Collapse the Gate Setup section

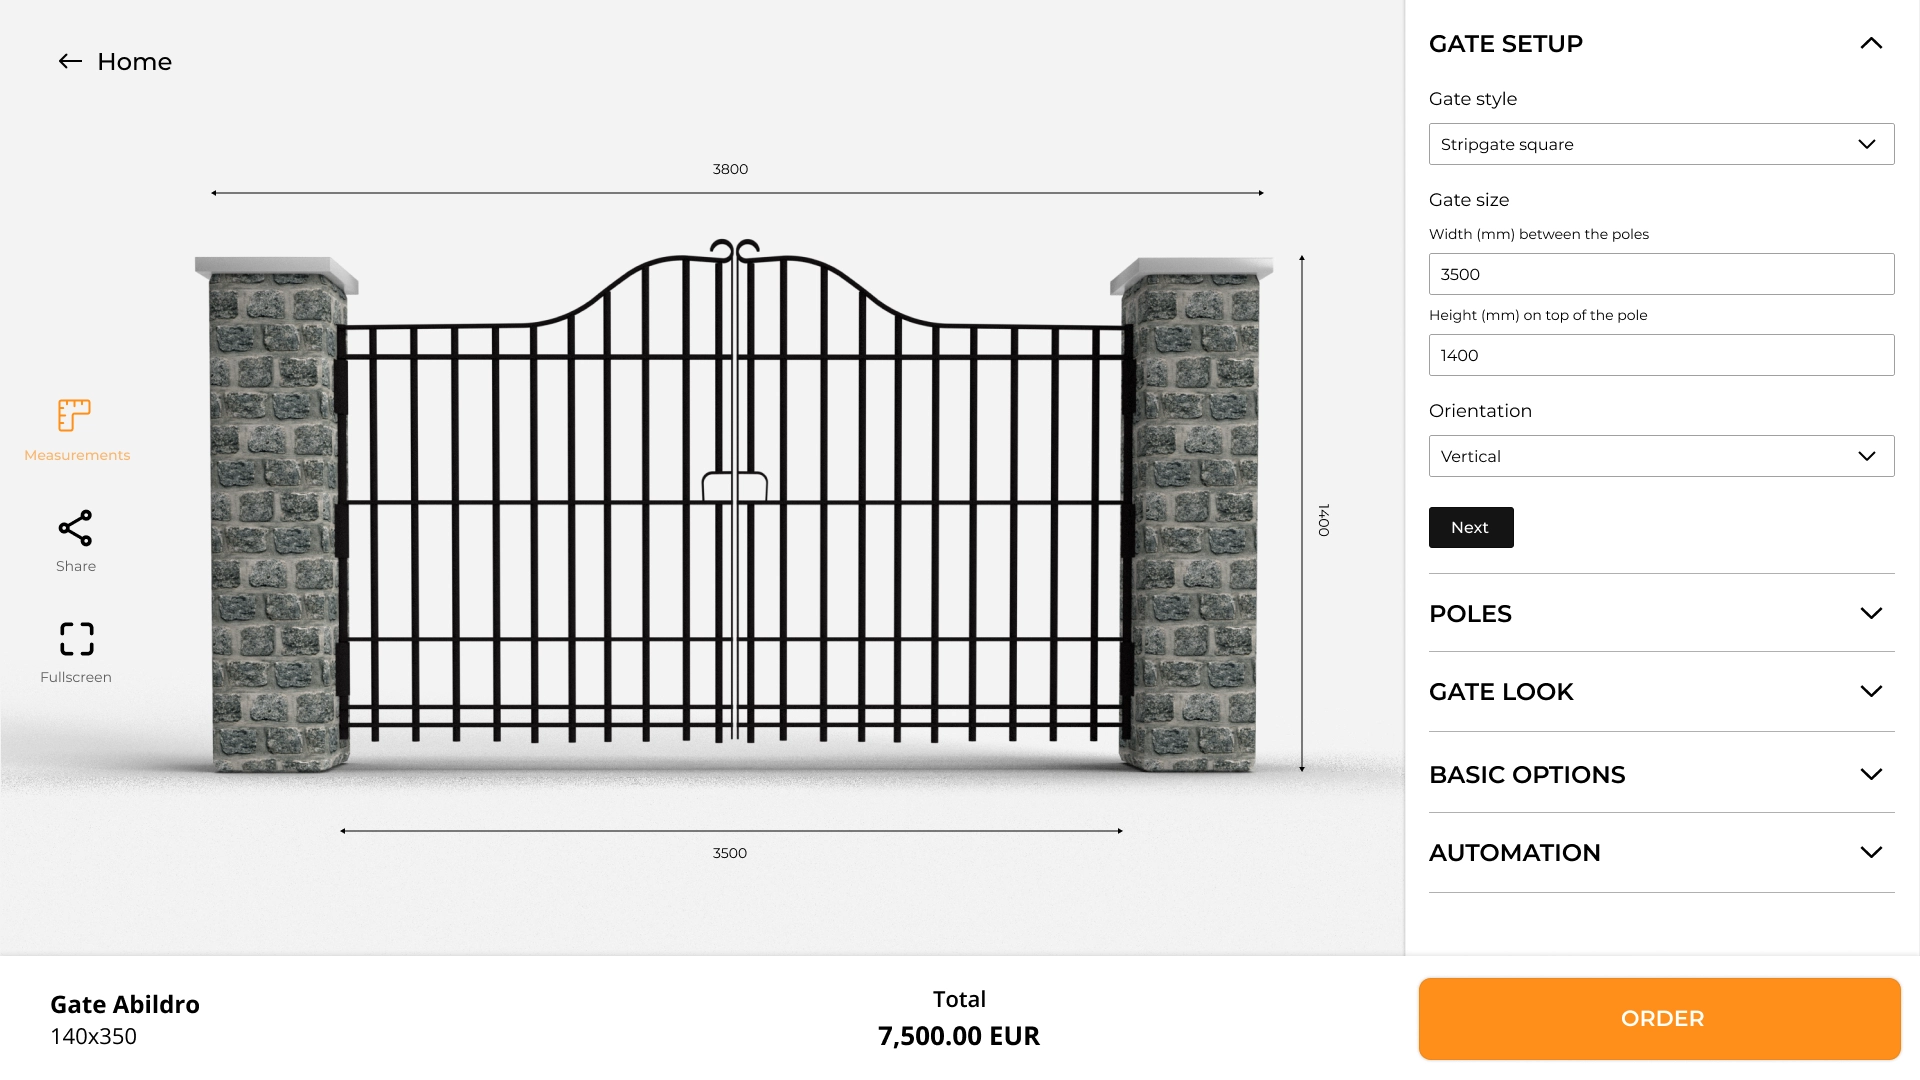tap(1870, 44)
